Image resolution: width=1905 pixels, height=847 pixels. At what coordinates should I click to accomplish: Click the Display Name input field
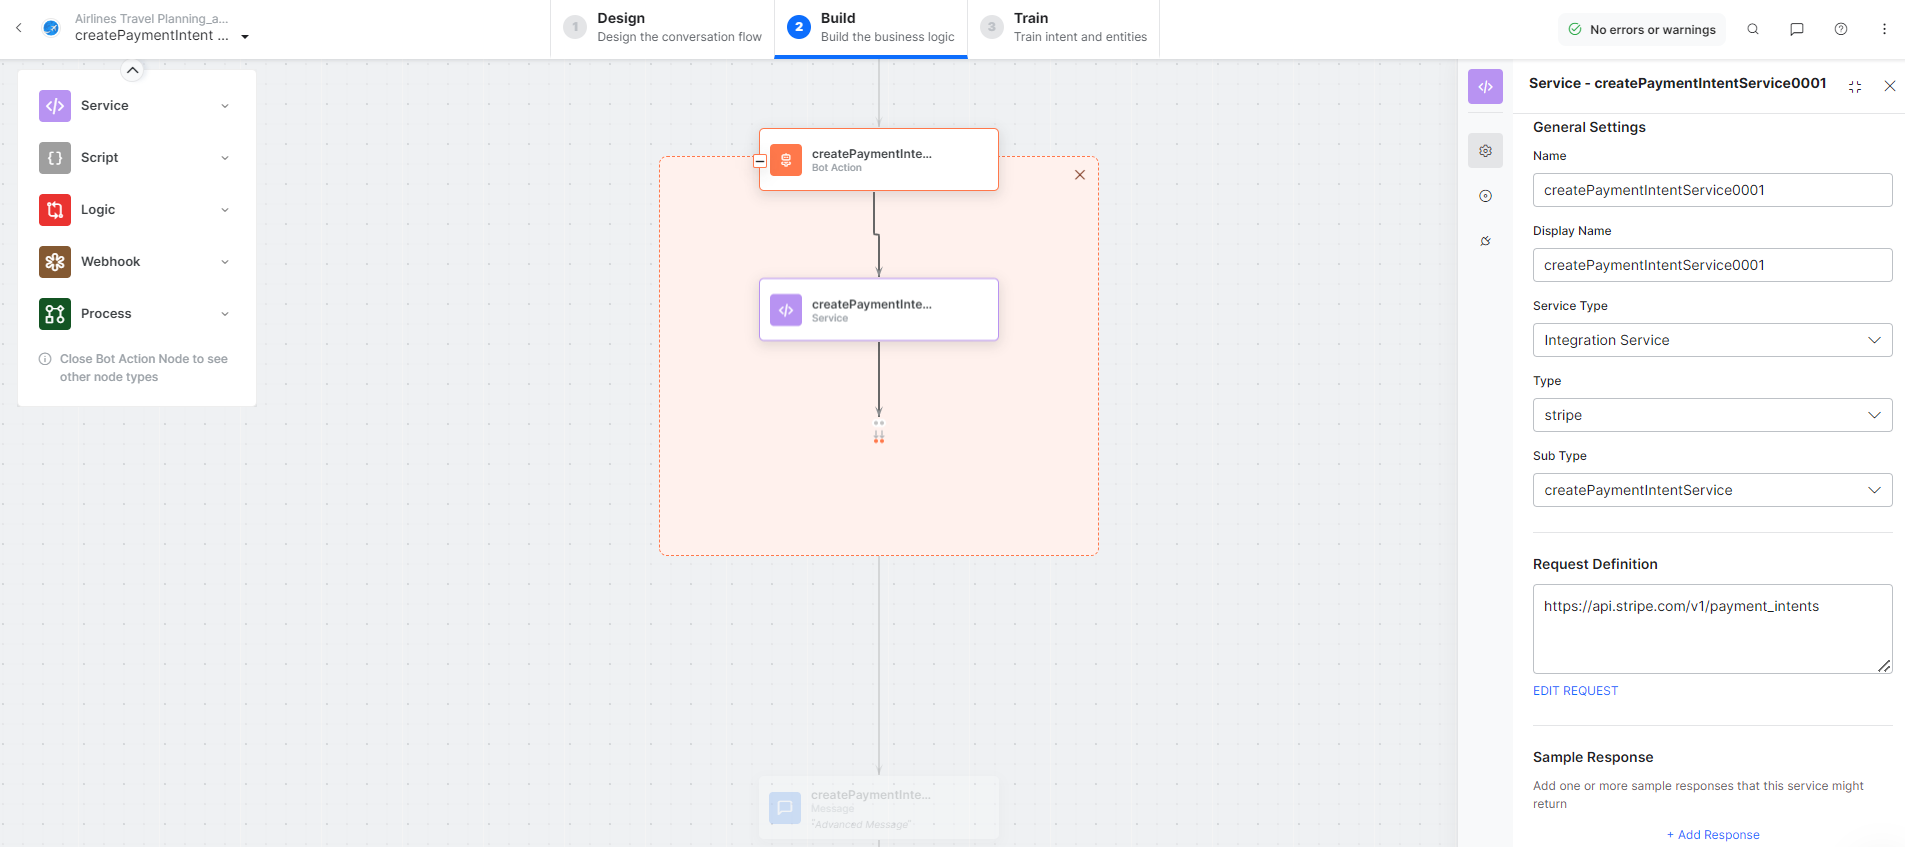tap(1711, 265)
